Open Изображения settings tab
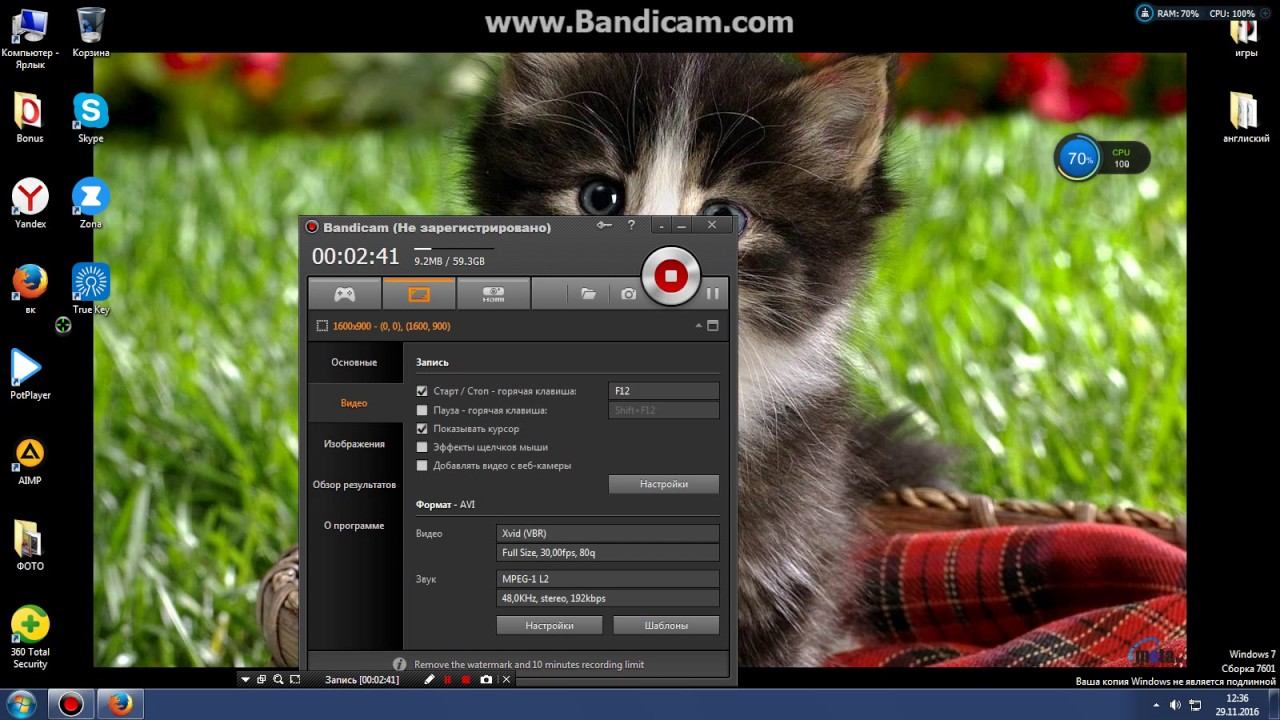 (354, 444)
